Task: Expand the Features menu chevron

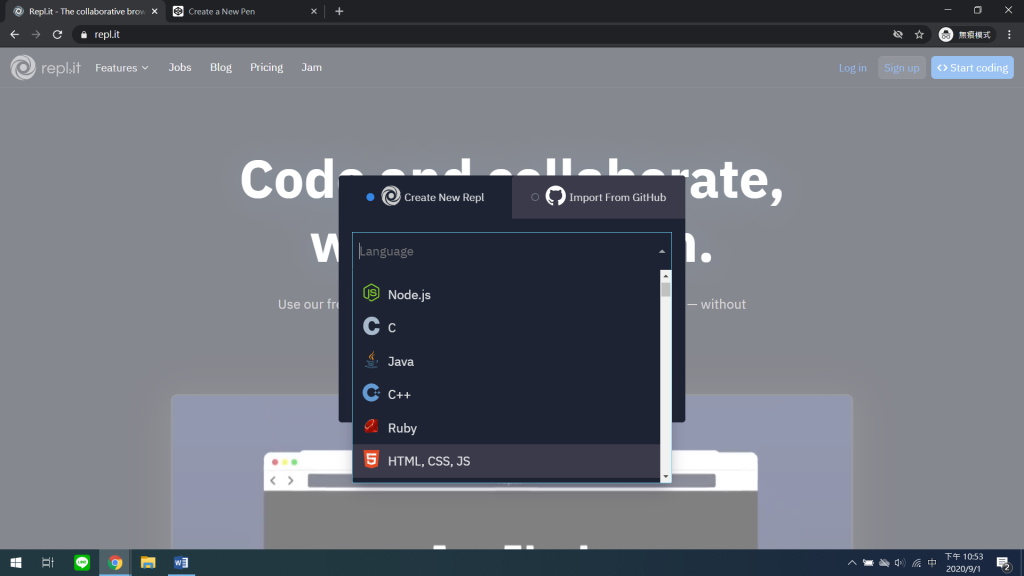Action: pos(145,68)
